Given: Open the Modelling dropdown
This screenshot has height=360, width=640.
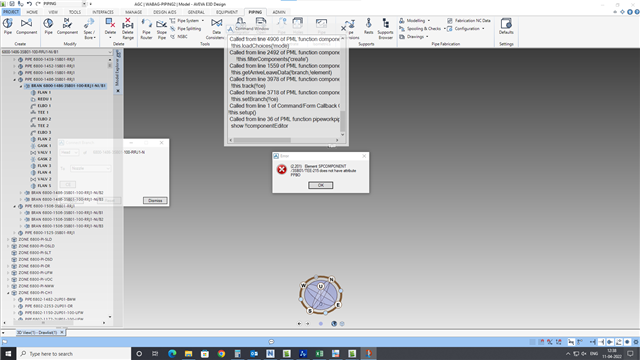Looking at the screenshot, I should click(414, 20).
